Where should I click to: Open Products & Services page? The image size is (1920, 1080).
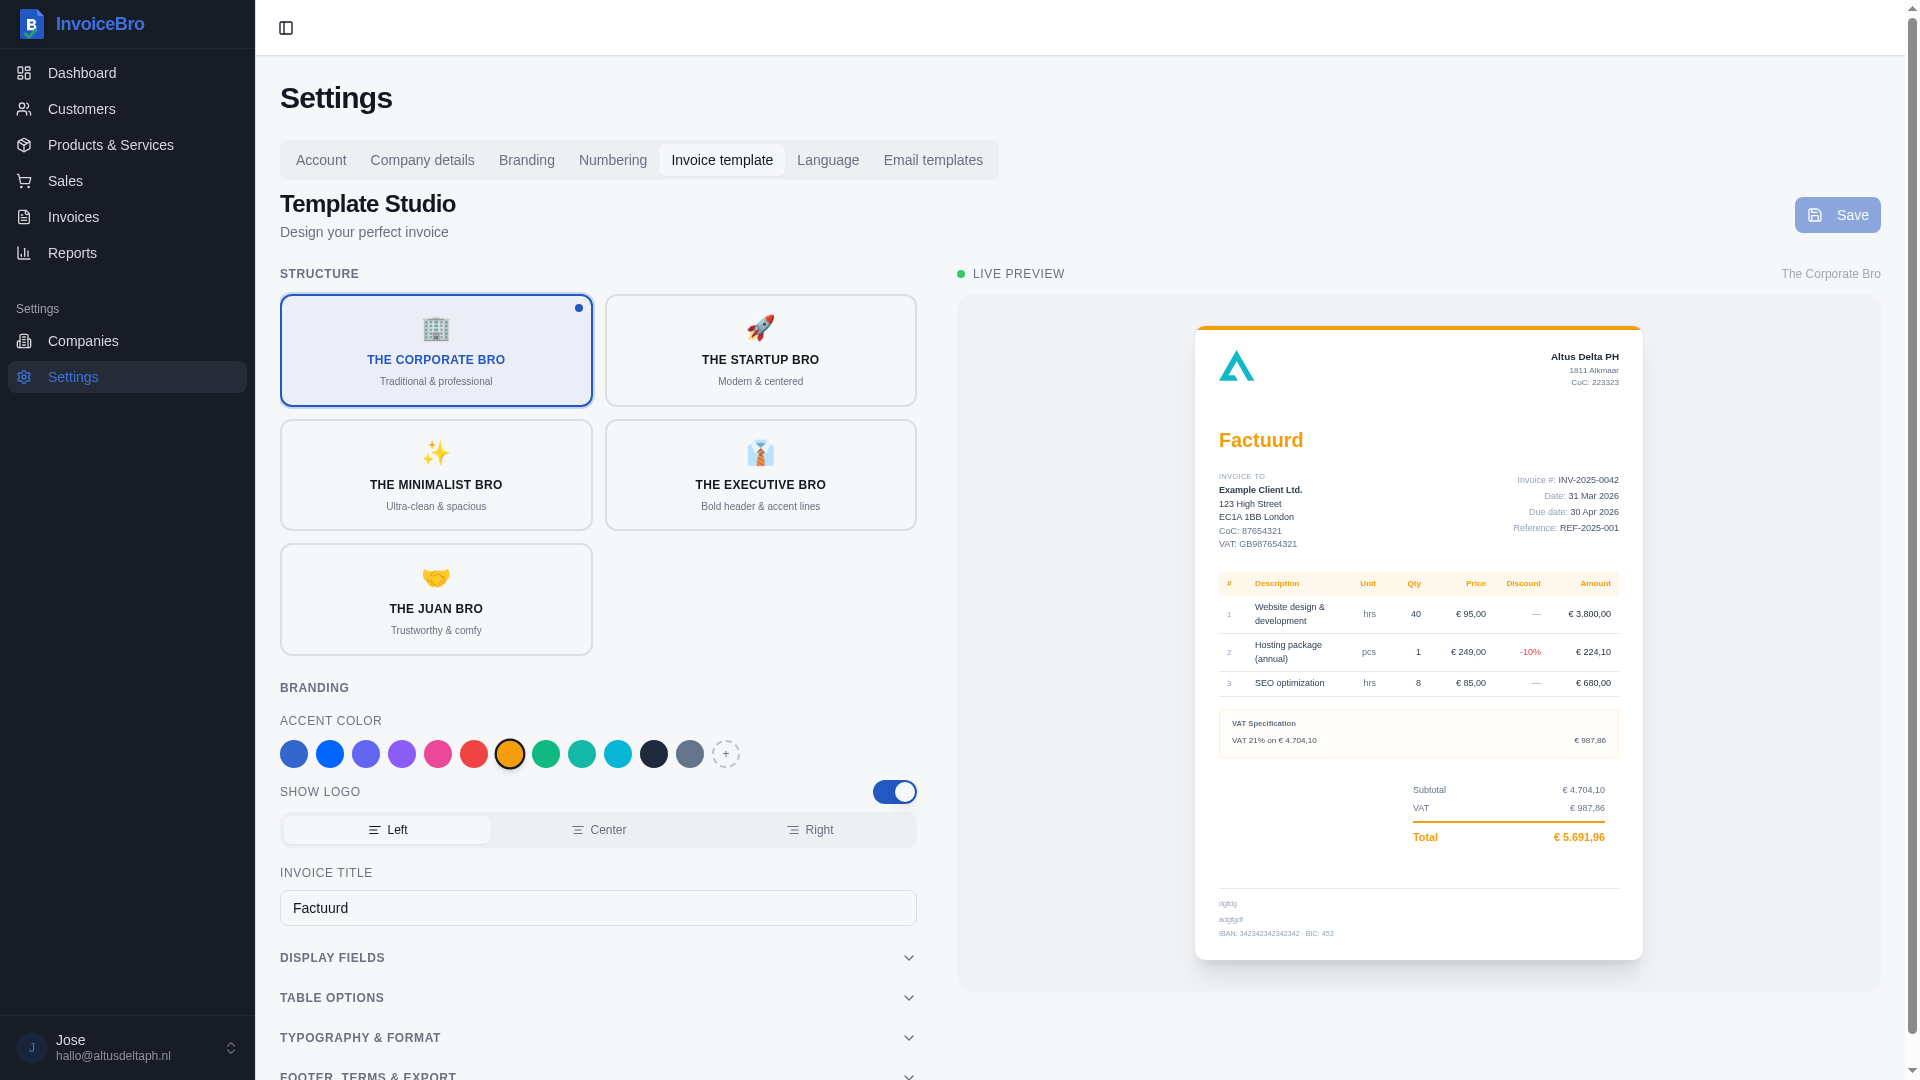click(127, 145)
